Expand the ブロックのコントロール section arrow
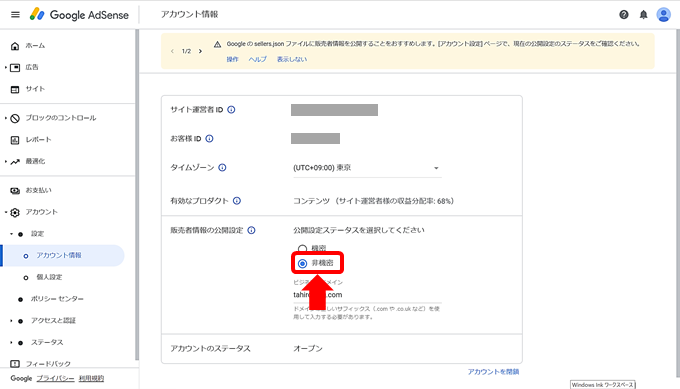 click(6, 118)
